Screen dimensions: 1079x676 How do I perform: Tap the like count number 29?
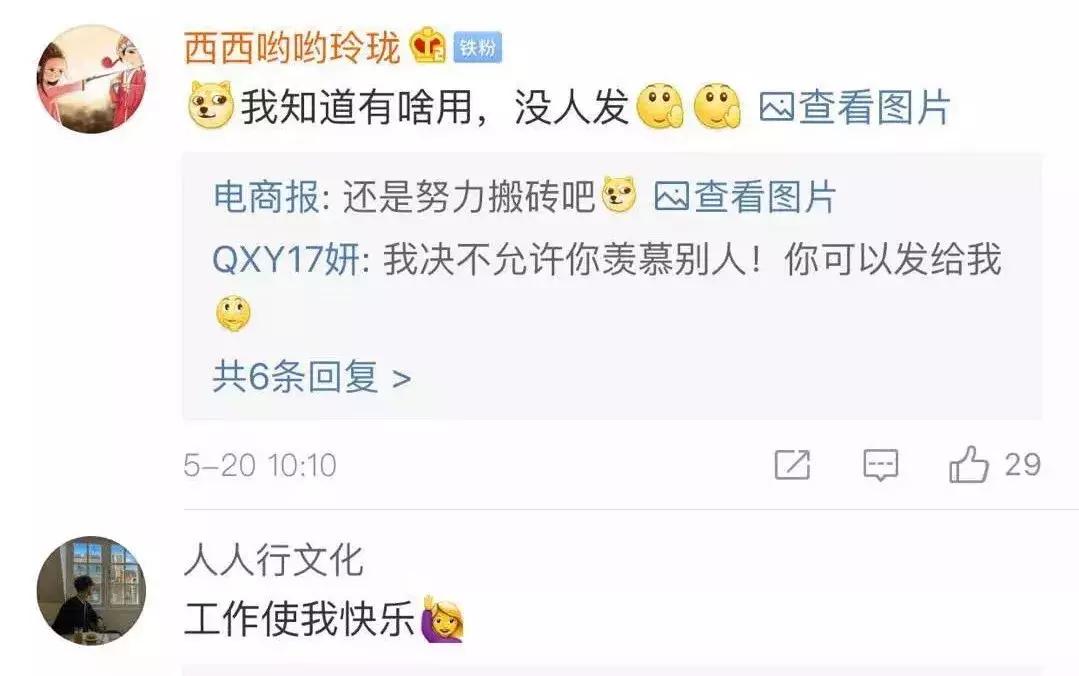(x=1023, y=465)
